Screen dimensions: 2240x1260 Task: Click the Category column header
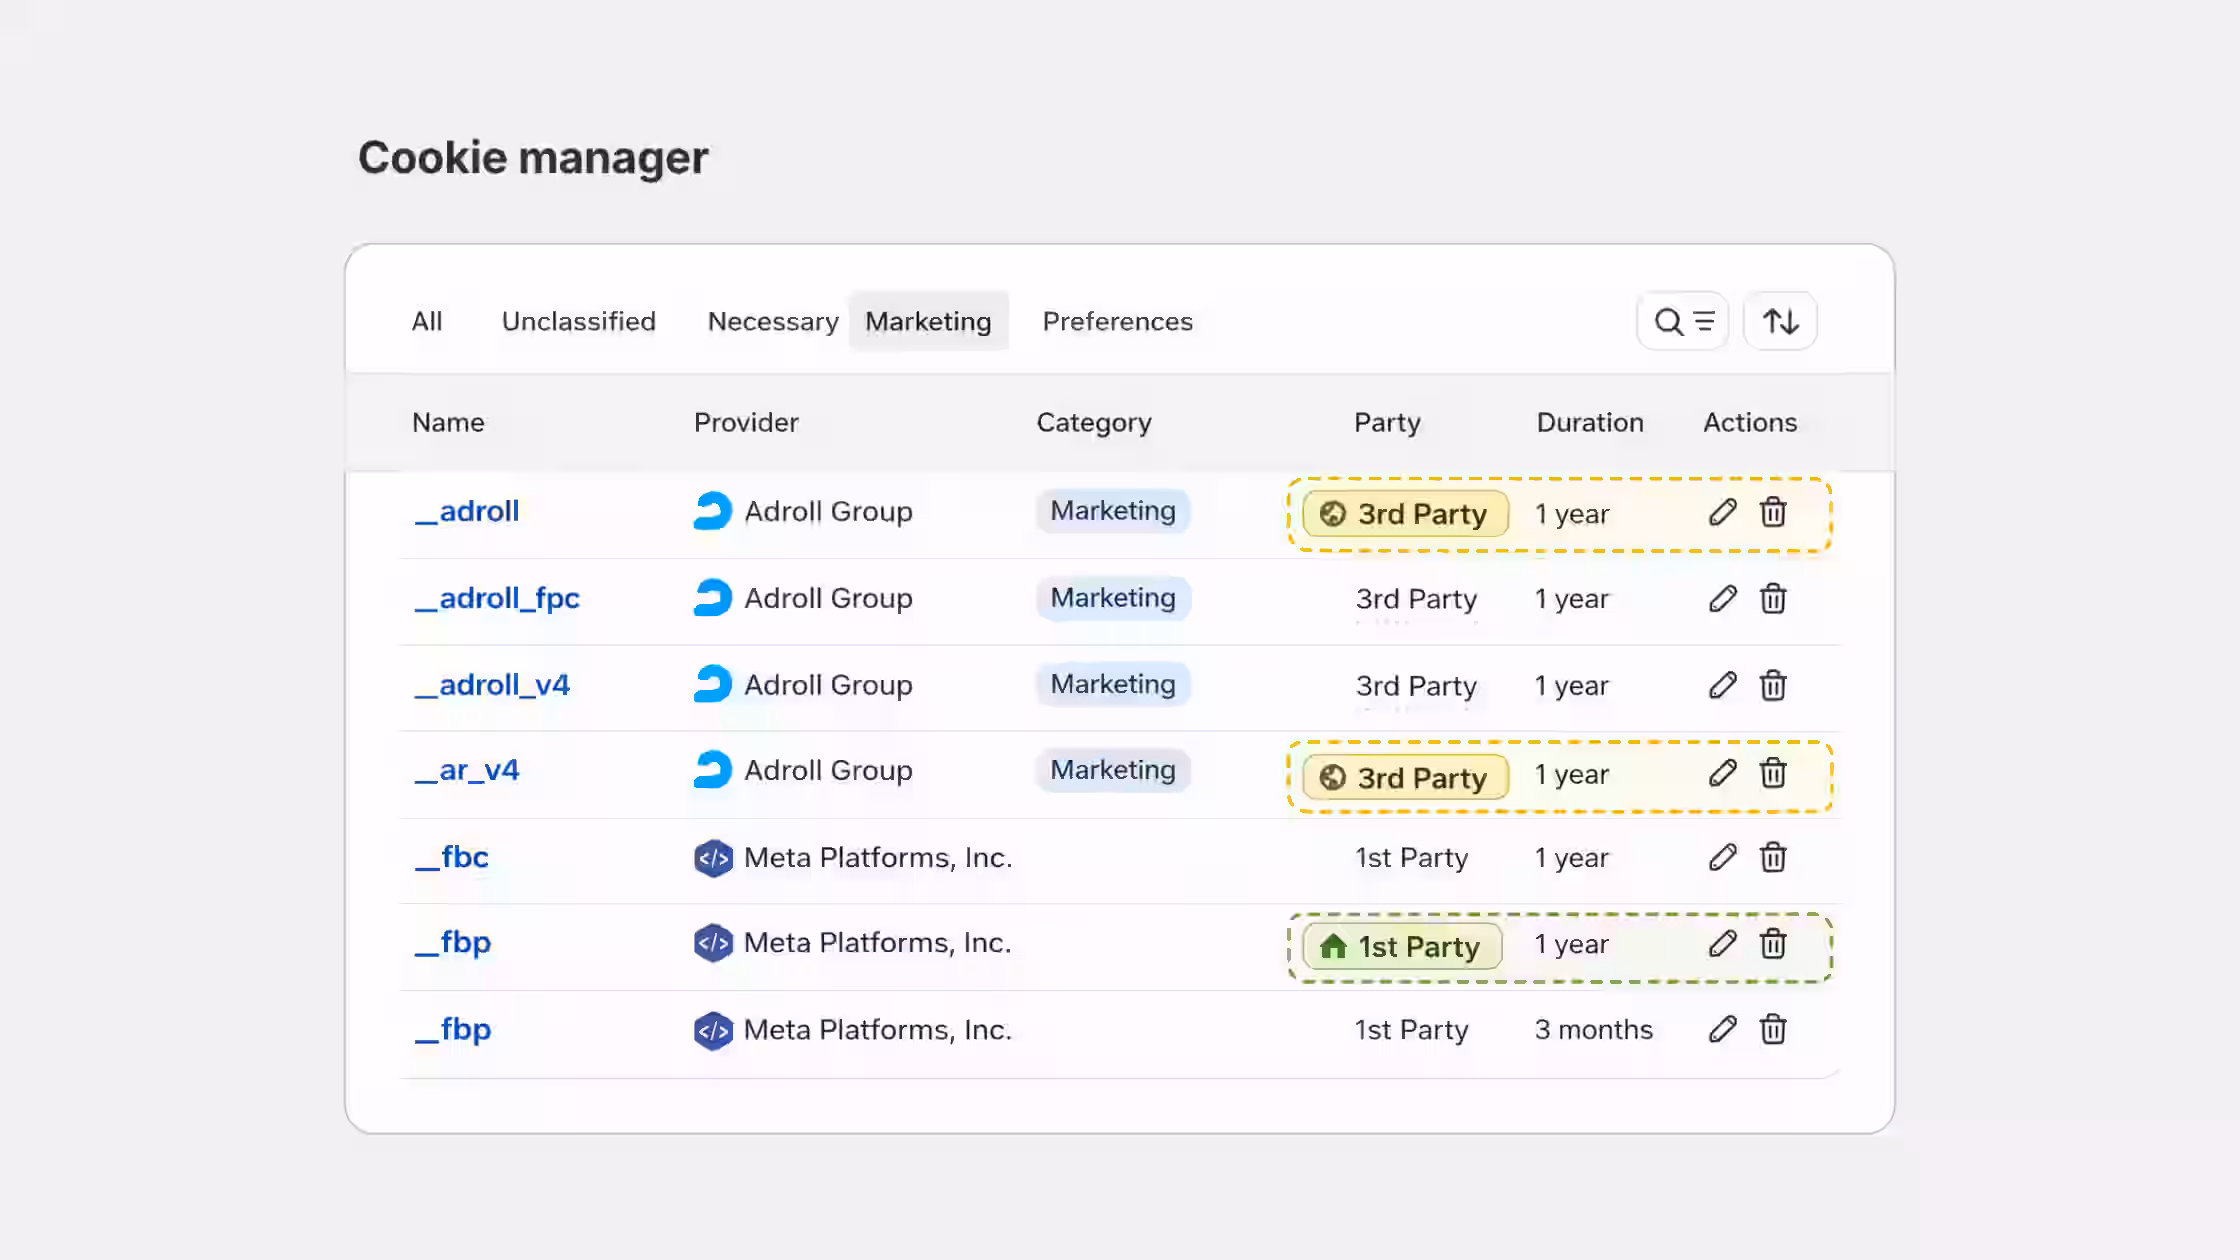coord(1094,422)
